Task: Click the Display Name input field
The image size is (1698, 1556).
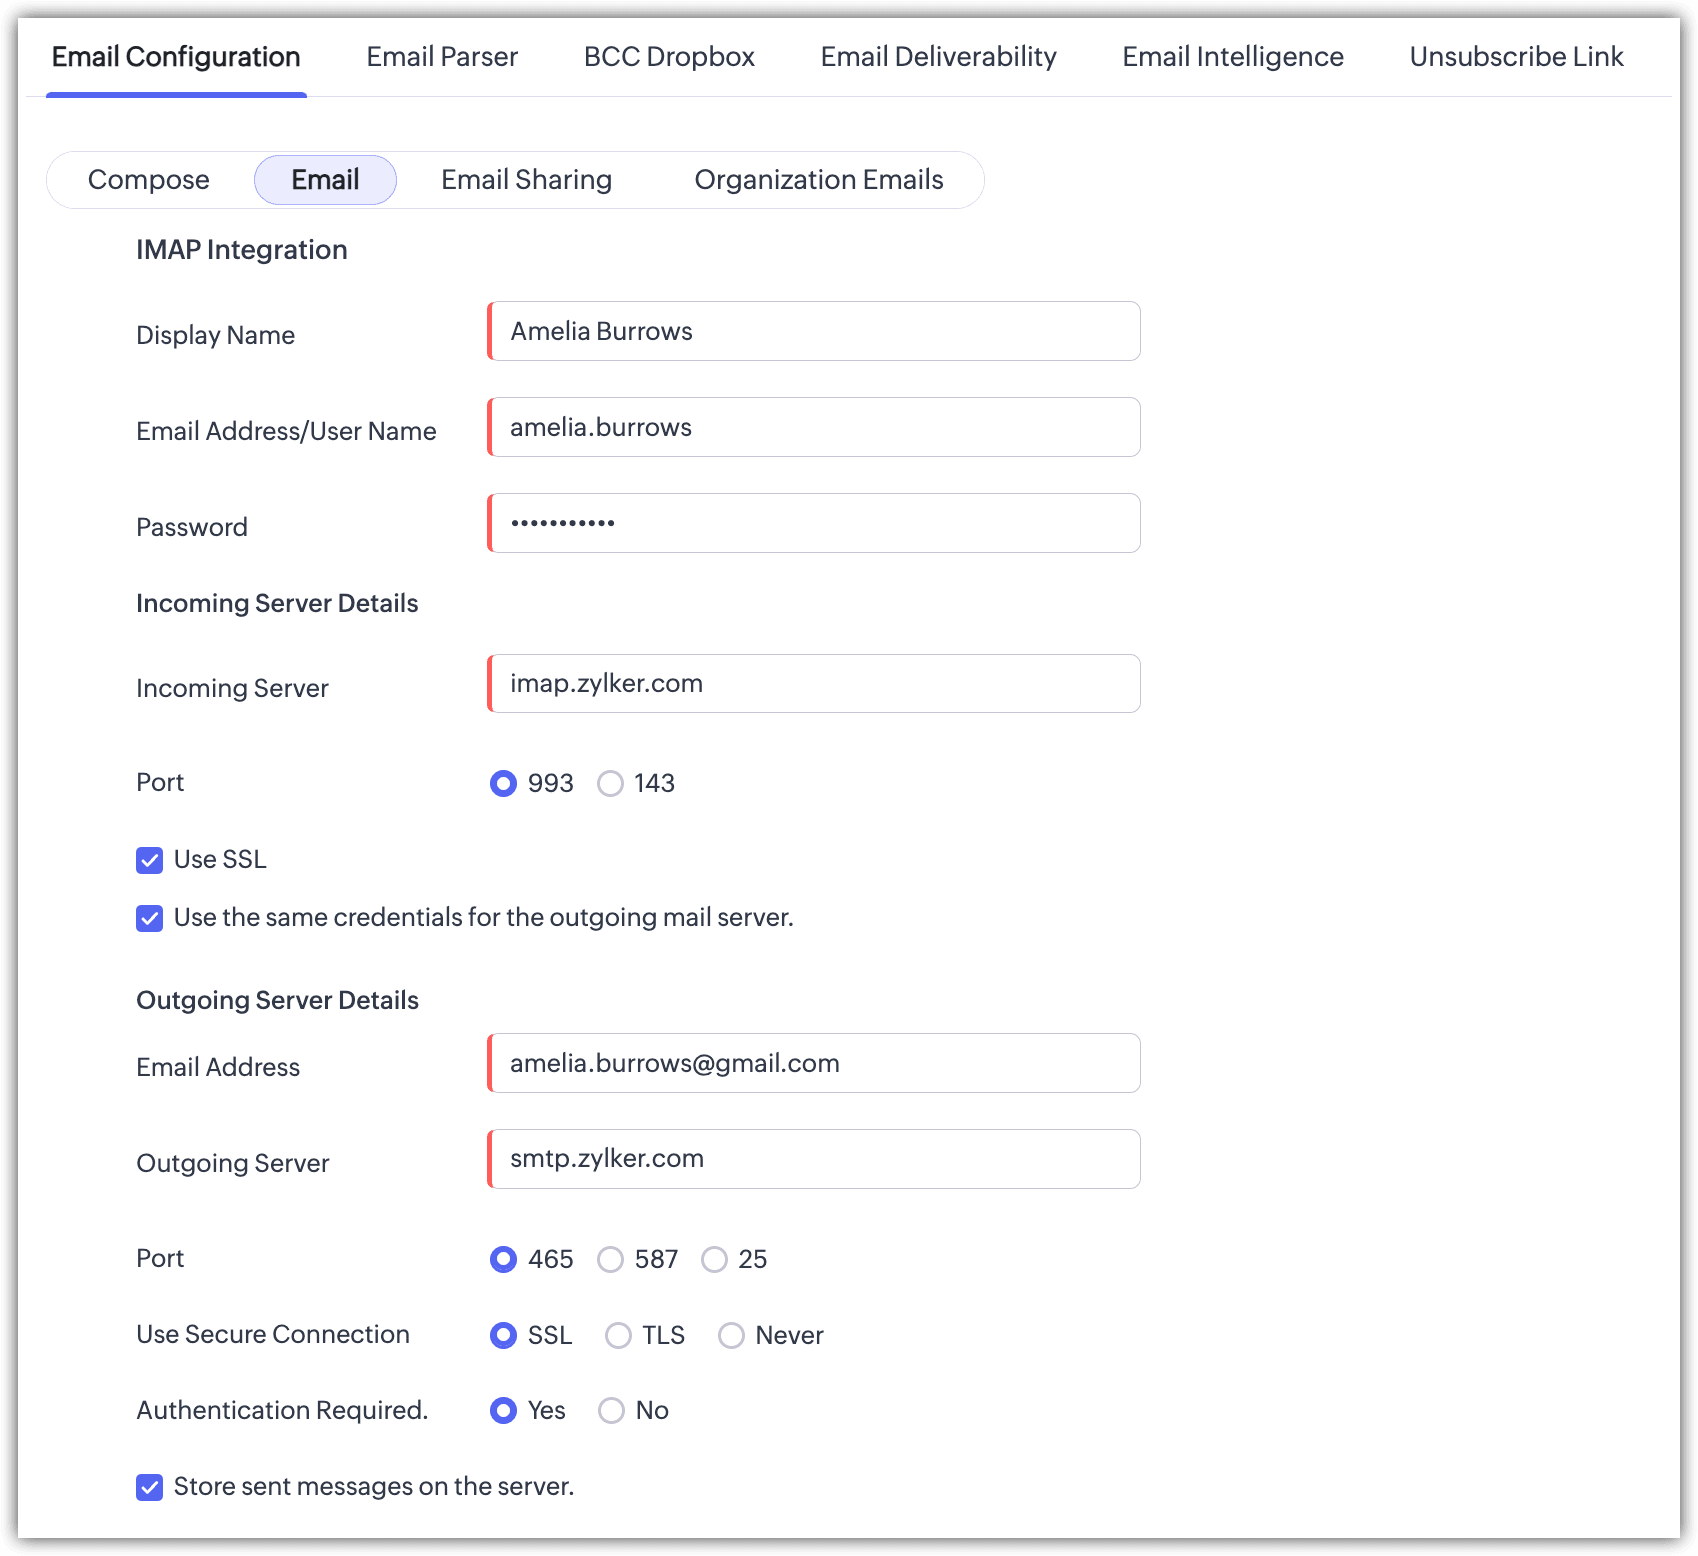Action: pos(814,331)
